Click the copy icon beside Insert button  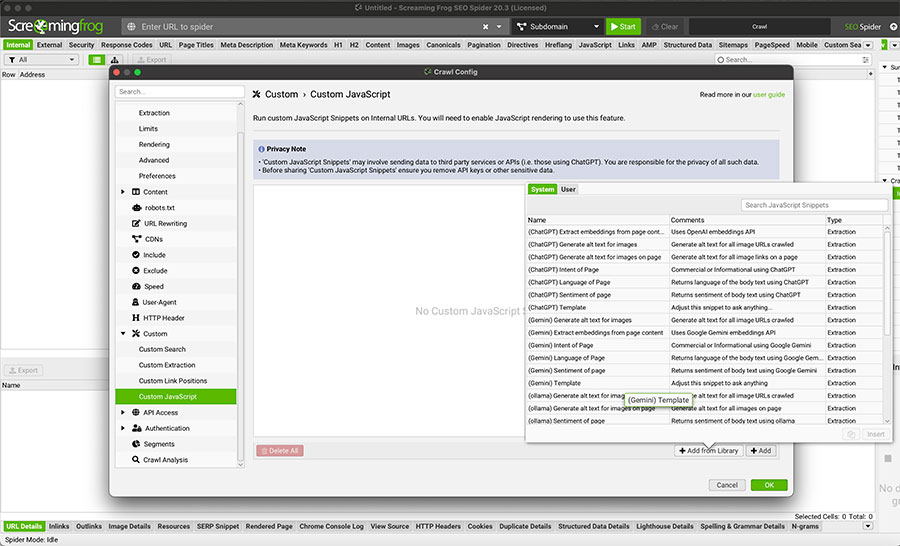851,435
